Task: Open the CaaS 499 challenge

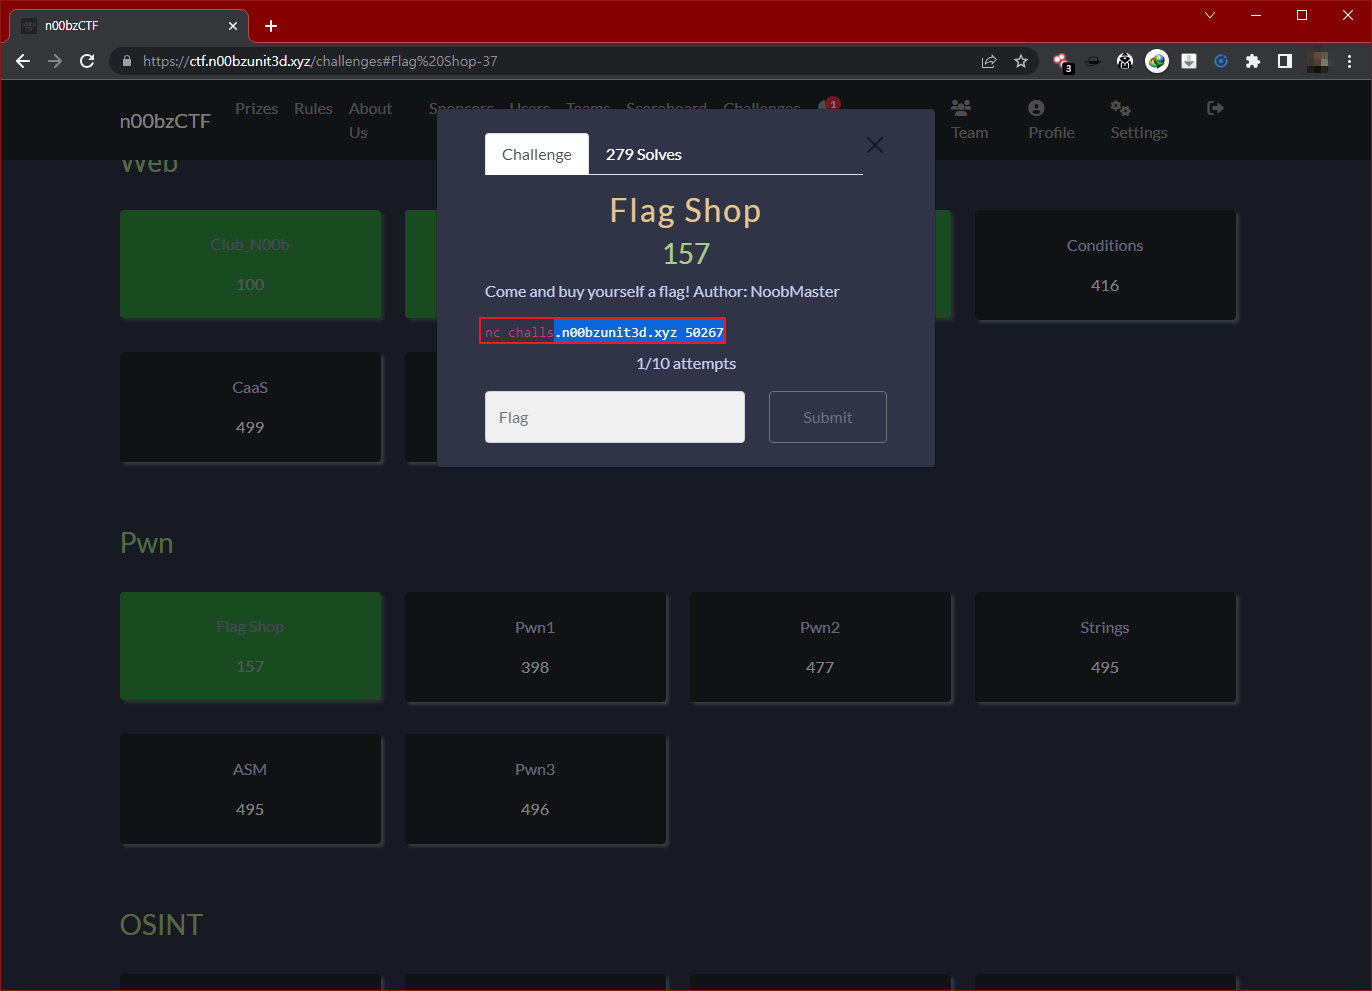Action: click(250, 407)
